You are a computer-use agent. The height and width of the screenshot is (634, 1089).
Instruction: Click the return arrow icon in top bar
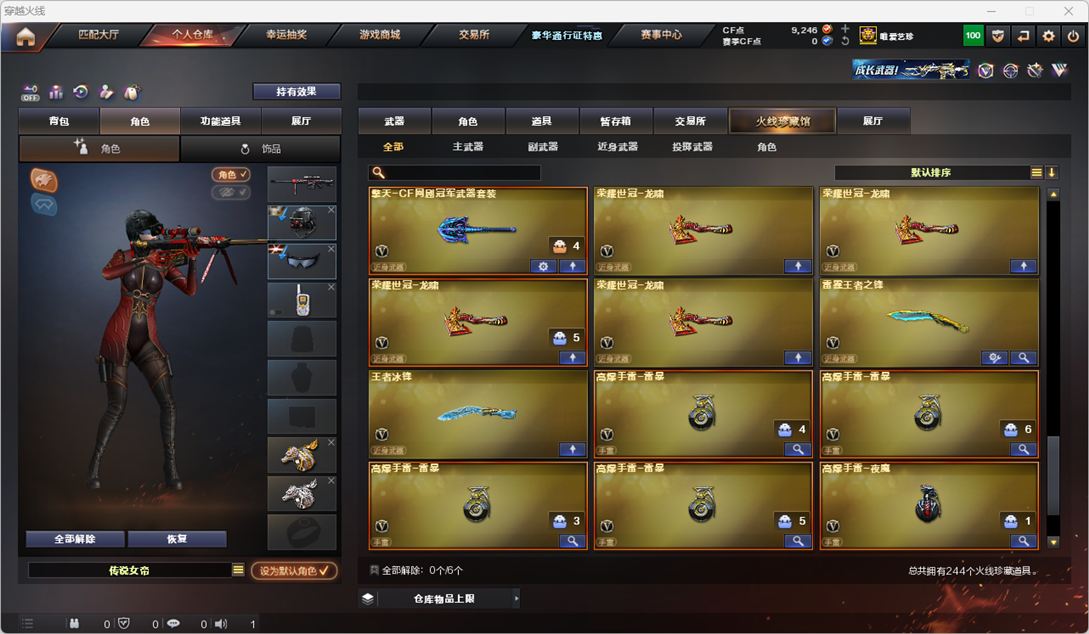(x=1023, y=36)
